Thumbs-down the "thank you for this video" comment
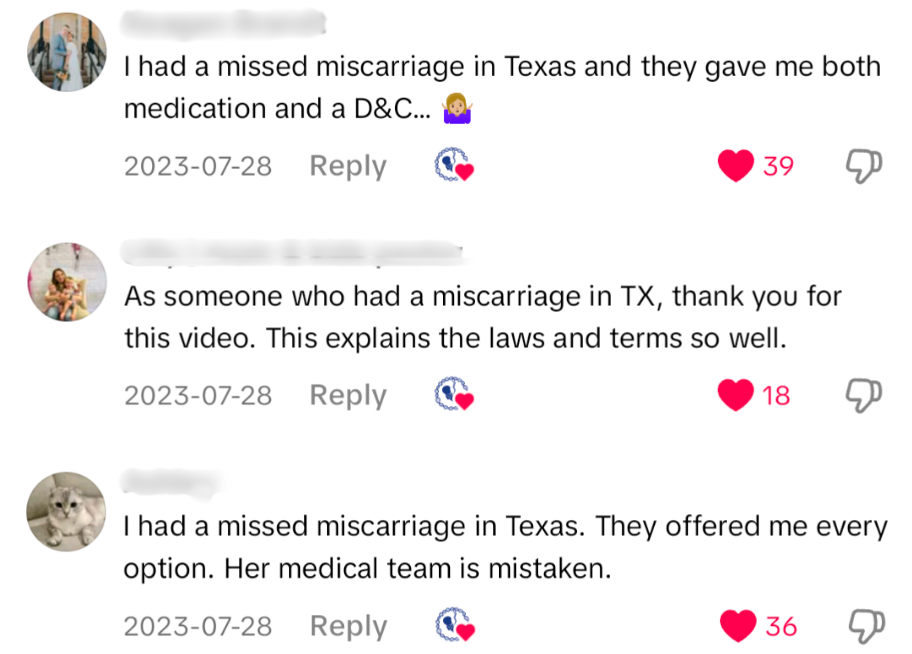912x654 pixels. [x=864, y=396]
